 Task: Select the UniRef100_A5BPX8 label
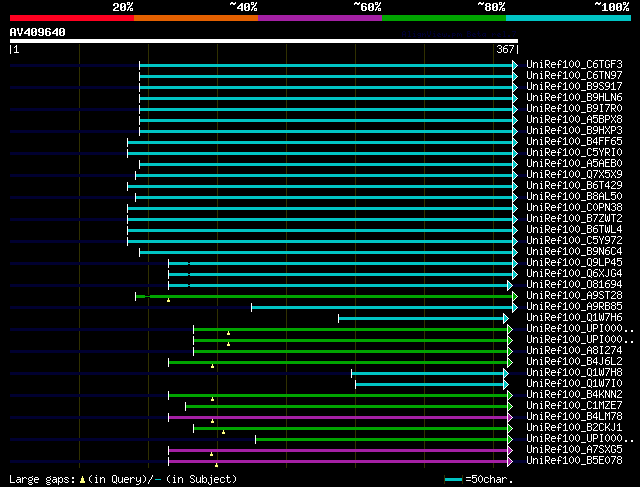(574, 120)
